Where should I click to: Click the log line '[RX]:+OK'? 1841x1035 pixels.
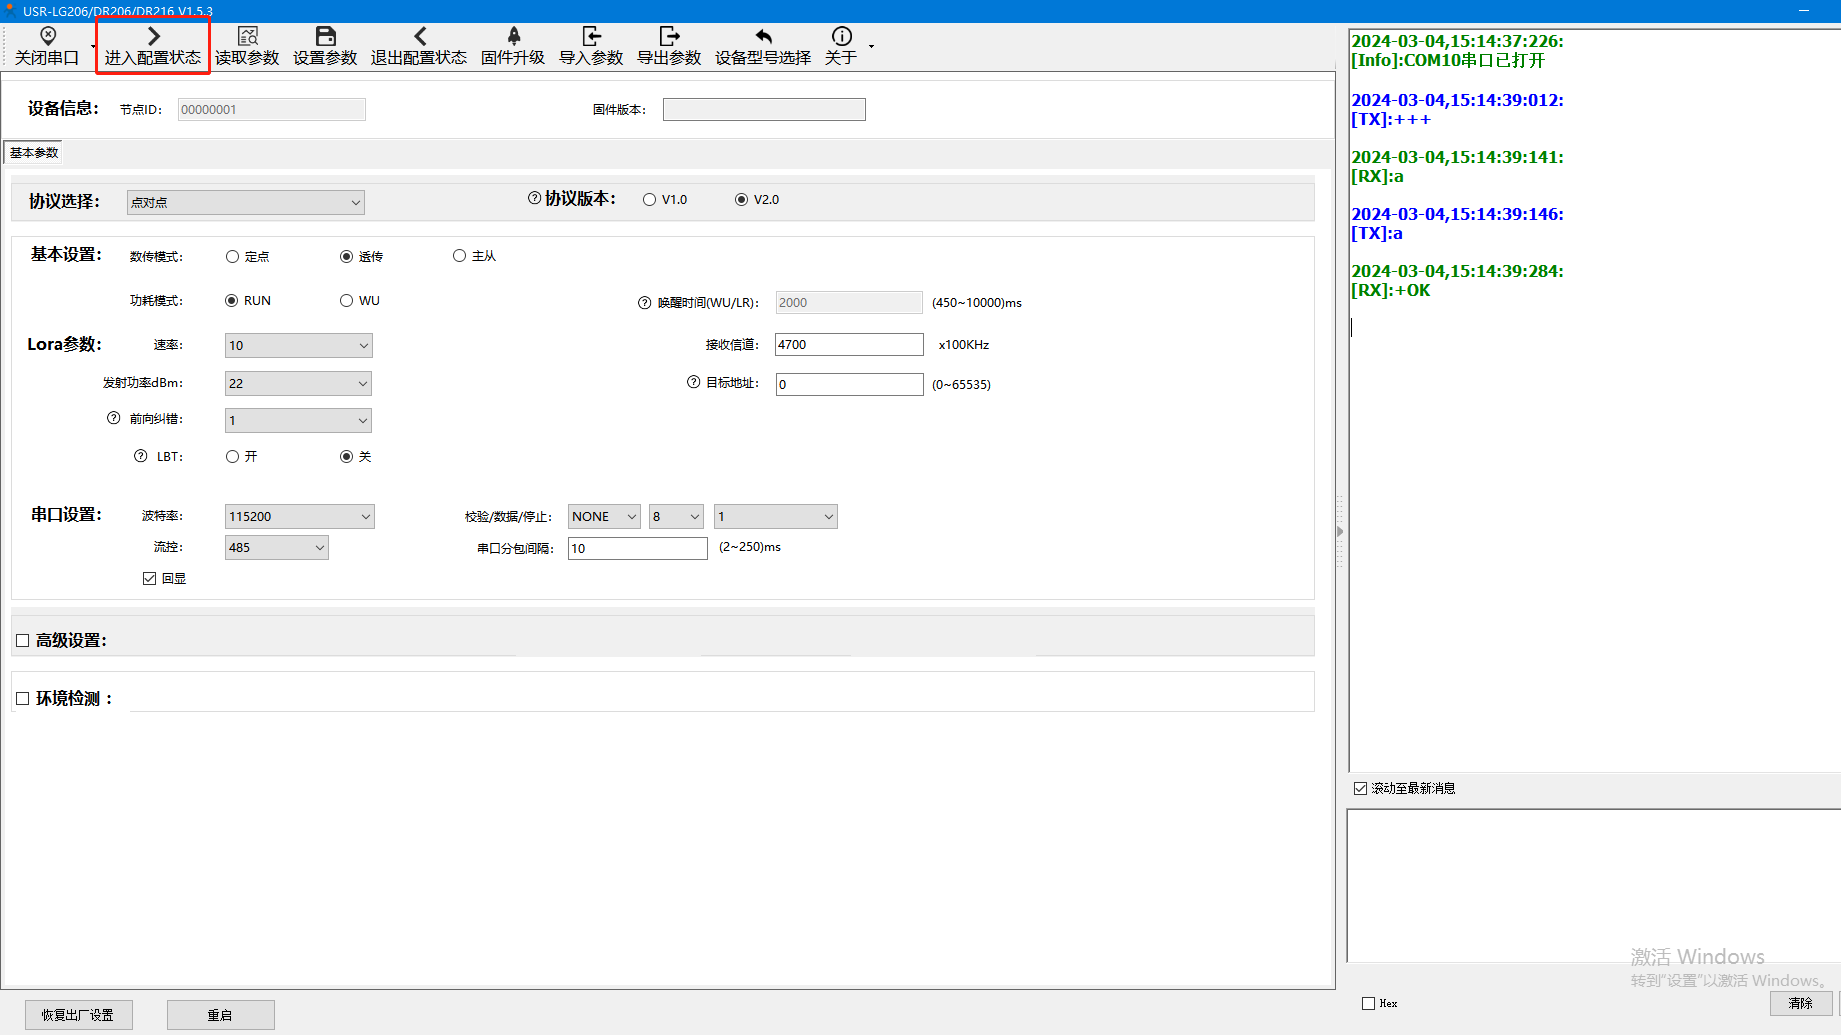pyautogui.click(x=1391, y=291)
